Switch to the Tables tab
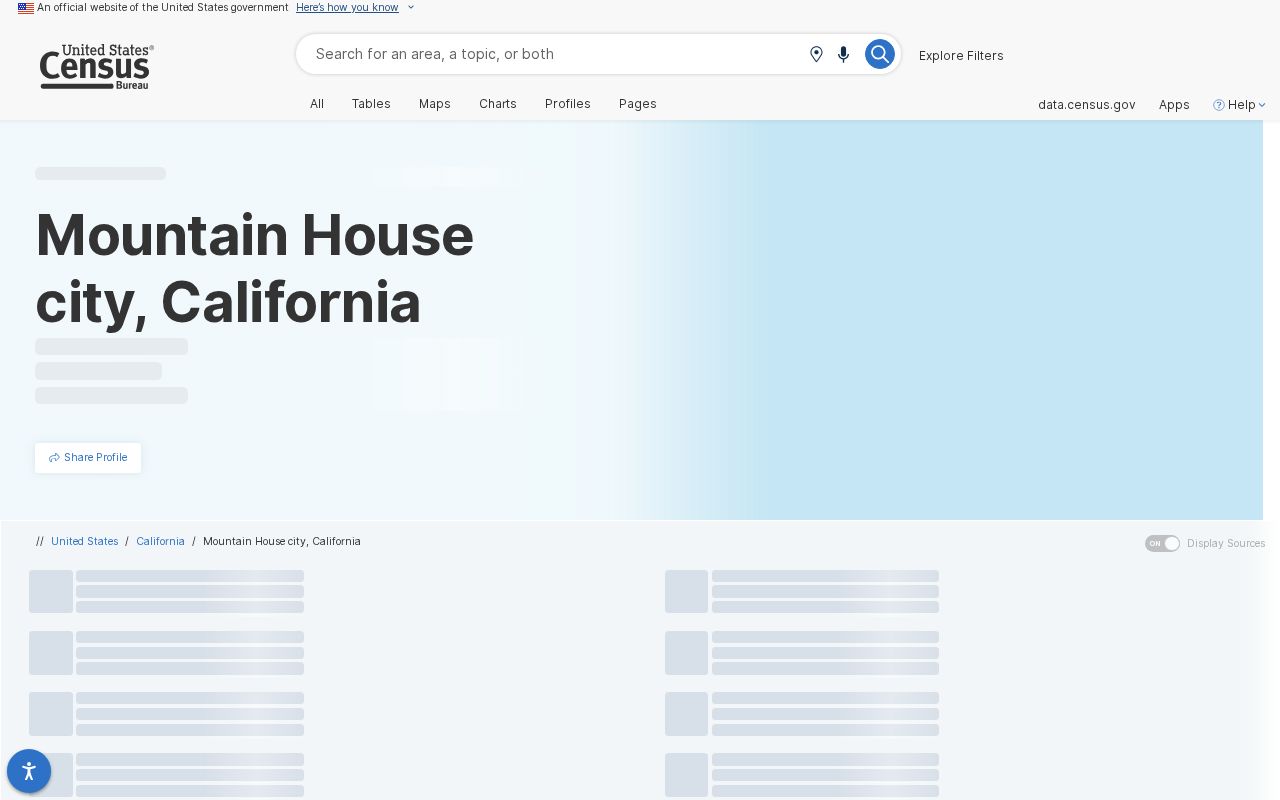1280x800 pixels. tap(371, 104)
